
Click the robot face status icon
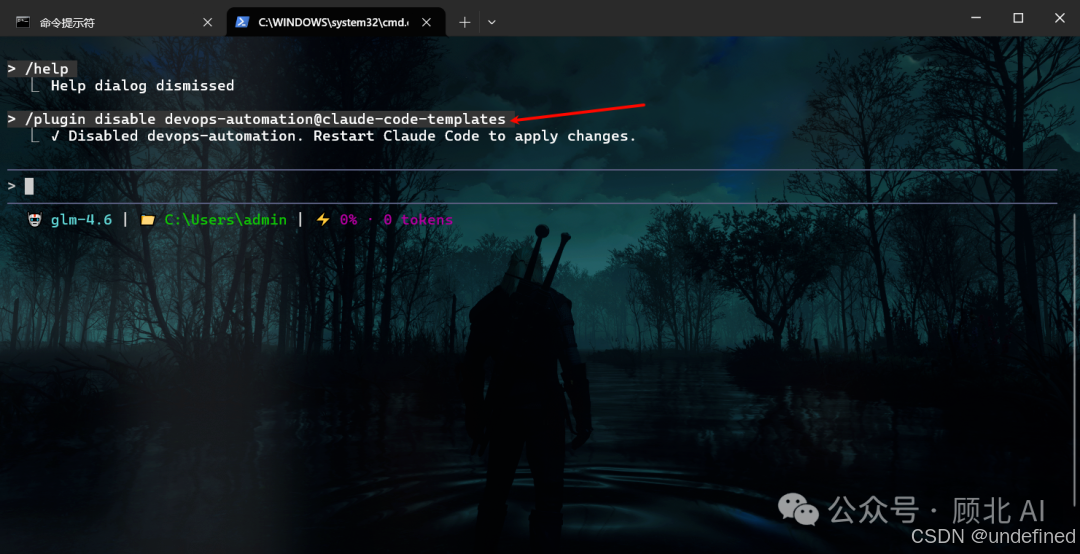pos(34,220)
